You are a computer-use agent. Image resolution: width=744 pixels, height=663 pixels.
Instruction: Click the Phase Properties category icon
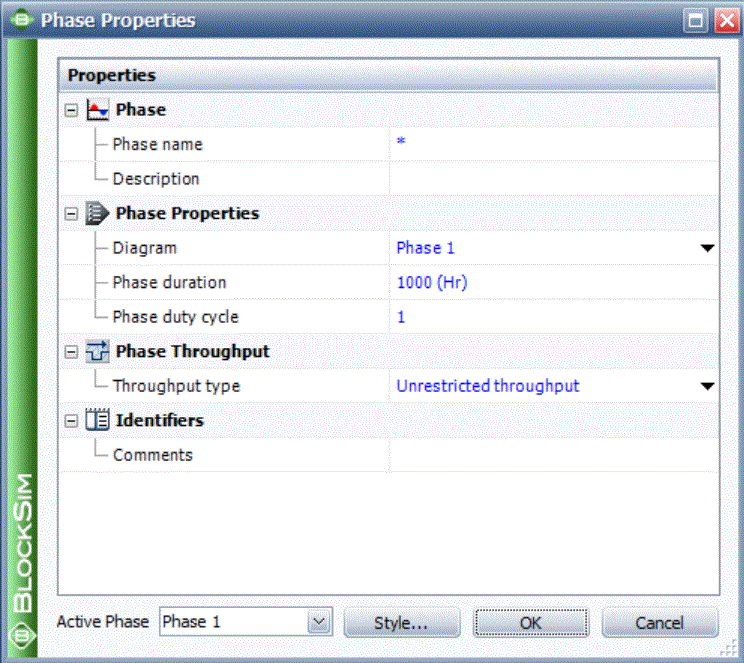(x=97, y=213)
